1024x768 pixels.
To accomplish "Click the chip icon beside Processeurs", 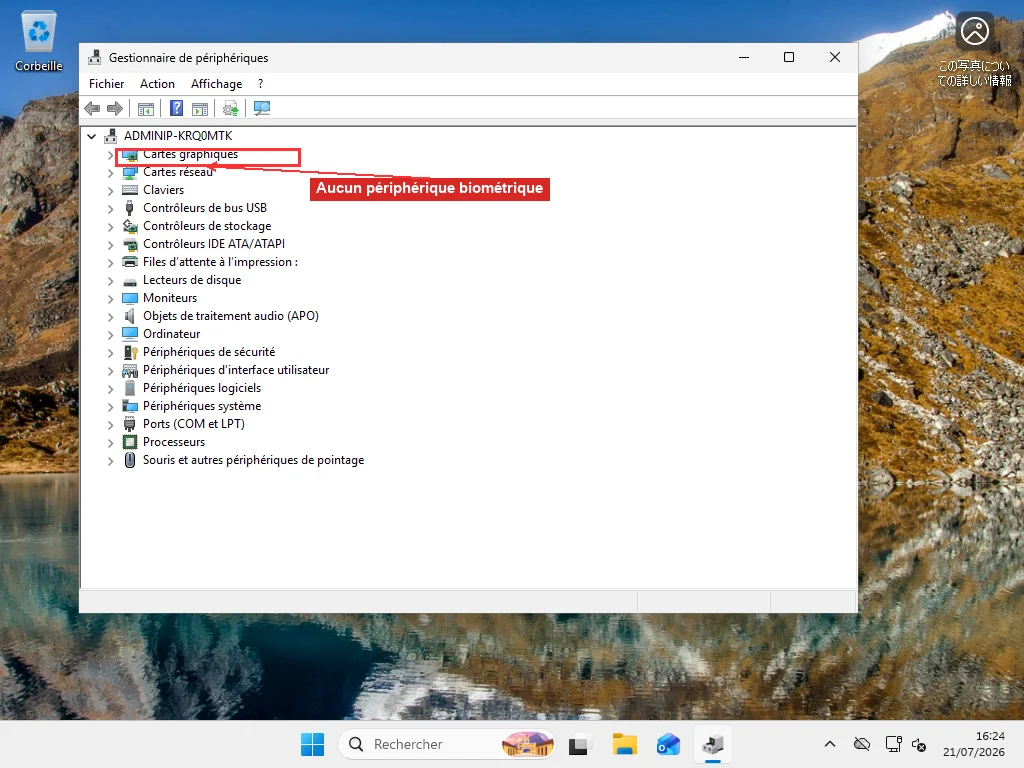I will 130,442.
